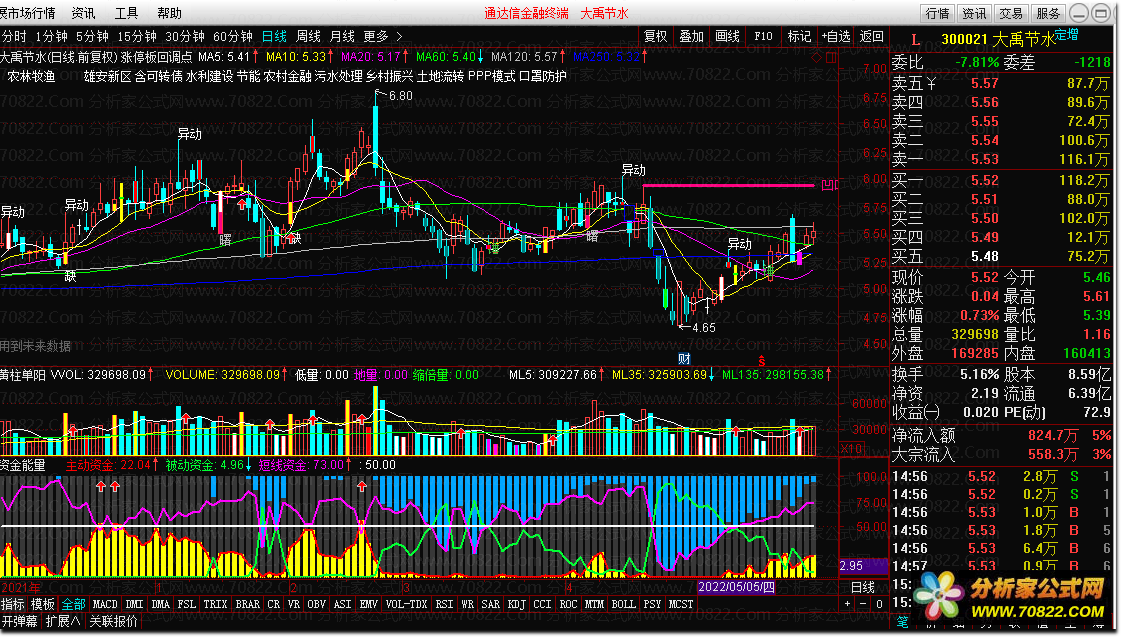
Task: Select the RSI indicator tab
Action: (x=444, y=604)
